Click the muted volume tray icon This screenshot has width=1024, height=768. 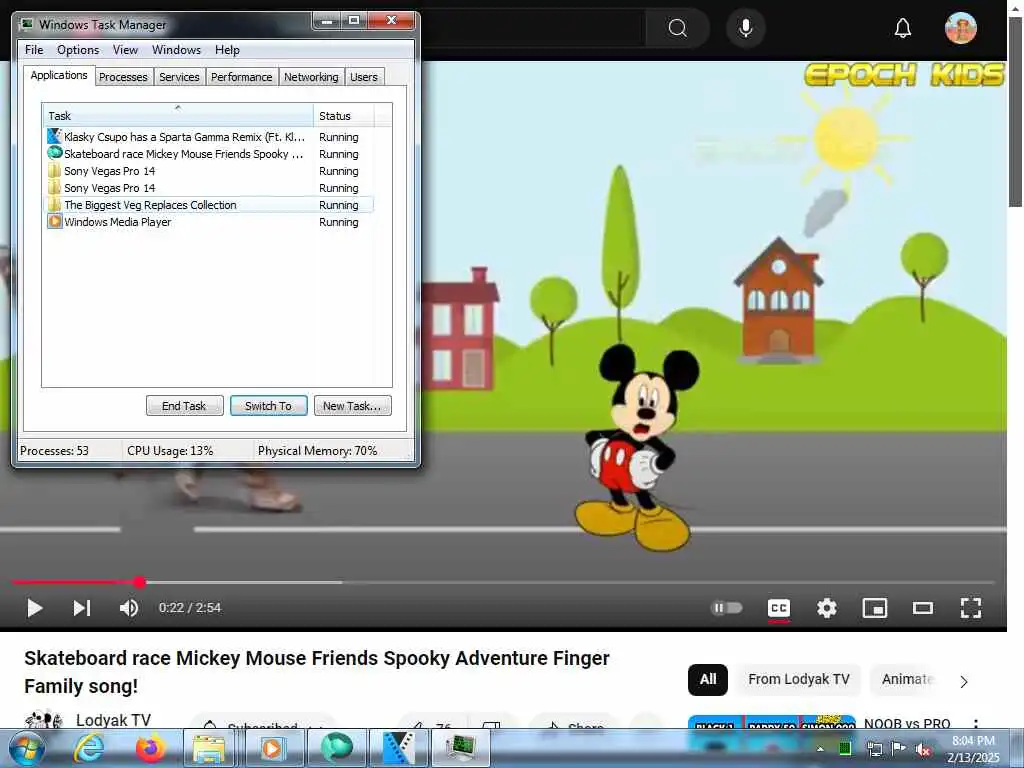pos(923,750)
